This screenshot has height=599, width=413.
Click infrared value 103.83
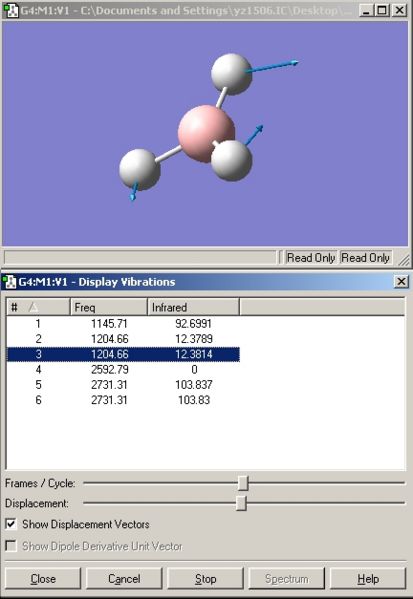click(x=194, y=400)
